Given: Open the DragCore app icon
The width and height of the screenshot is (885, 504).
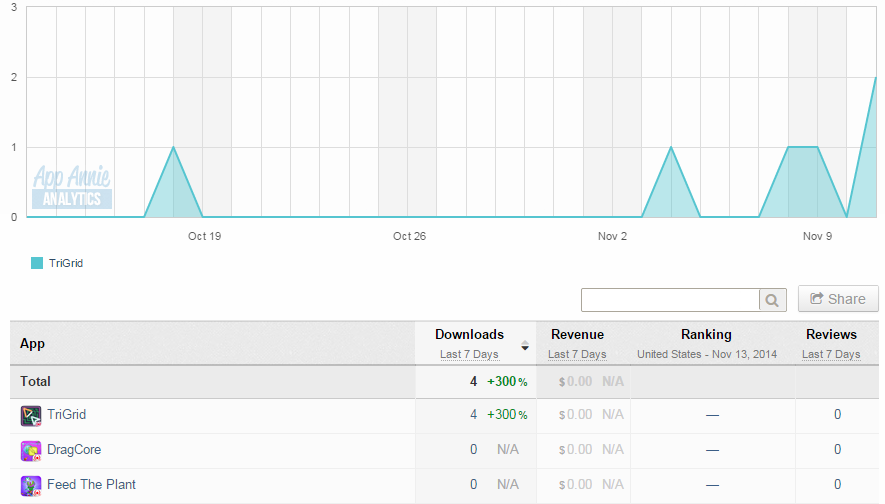Looking at the screenshot, I should pyautogui.click(x=31, y=450).
